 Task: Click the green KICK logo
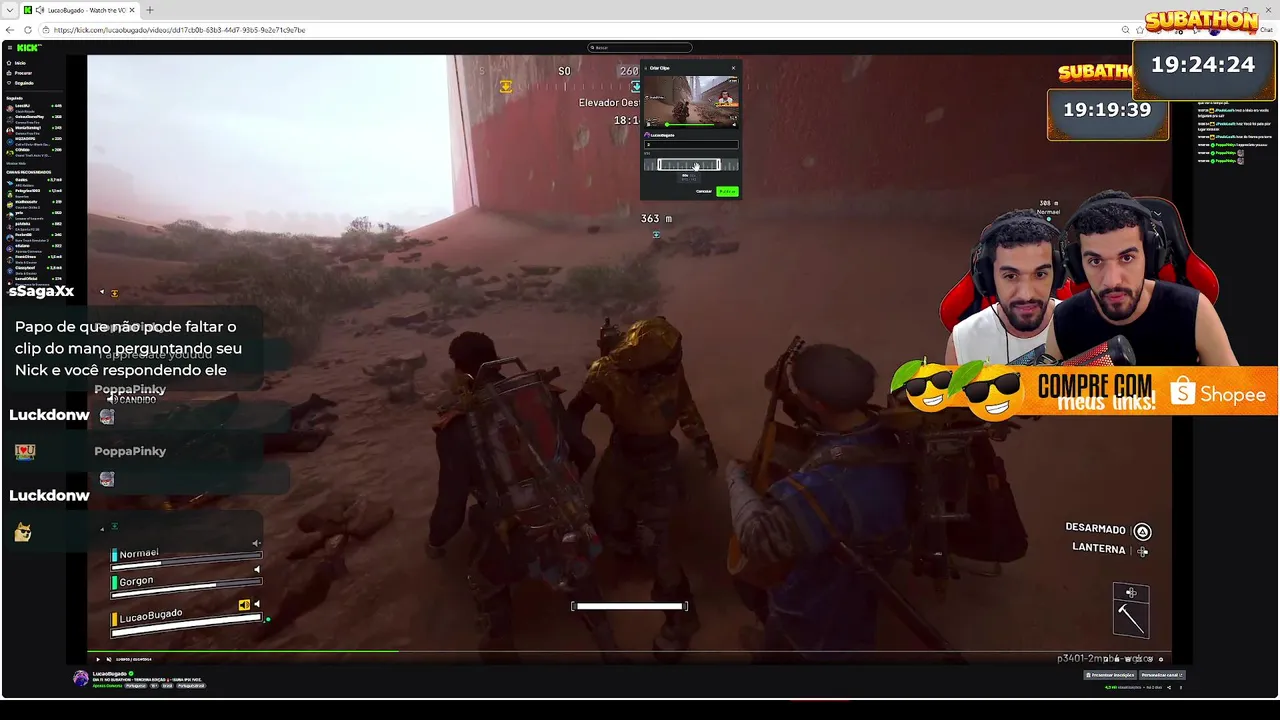(28, 47)
